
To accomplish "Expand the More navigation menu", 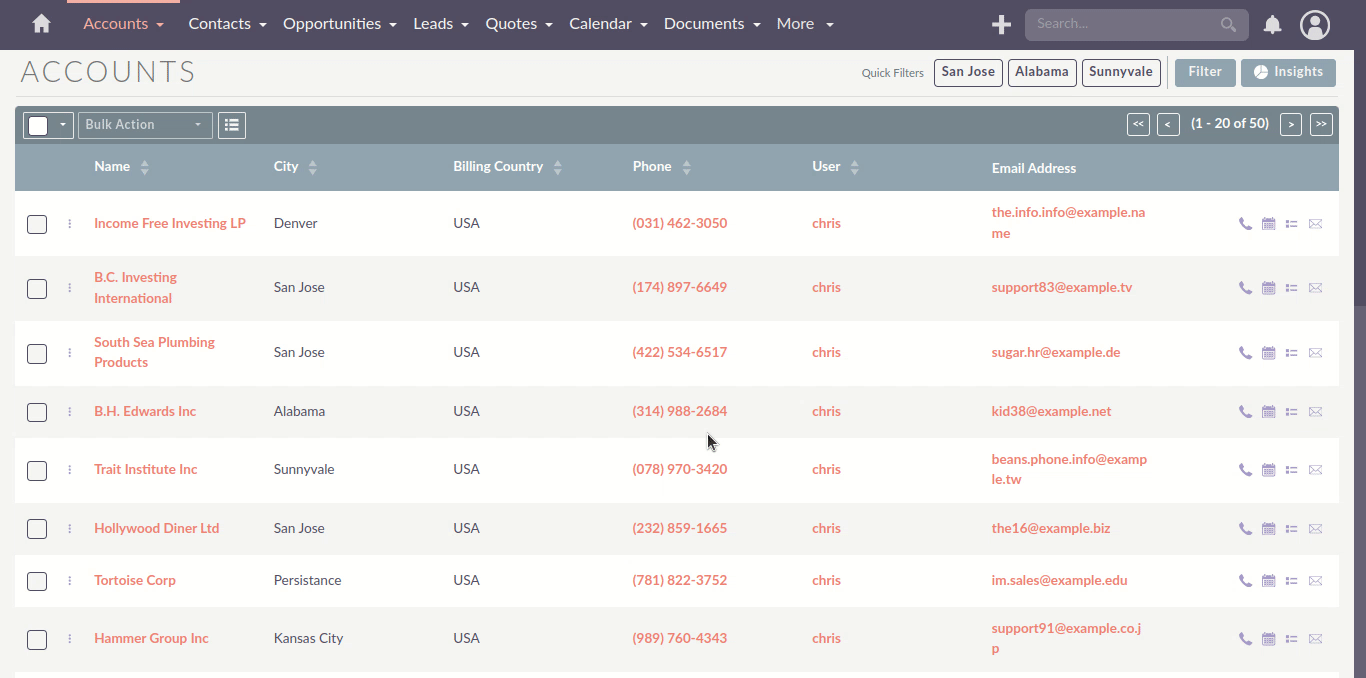I will coord(805,24).
